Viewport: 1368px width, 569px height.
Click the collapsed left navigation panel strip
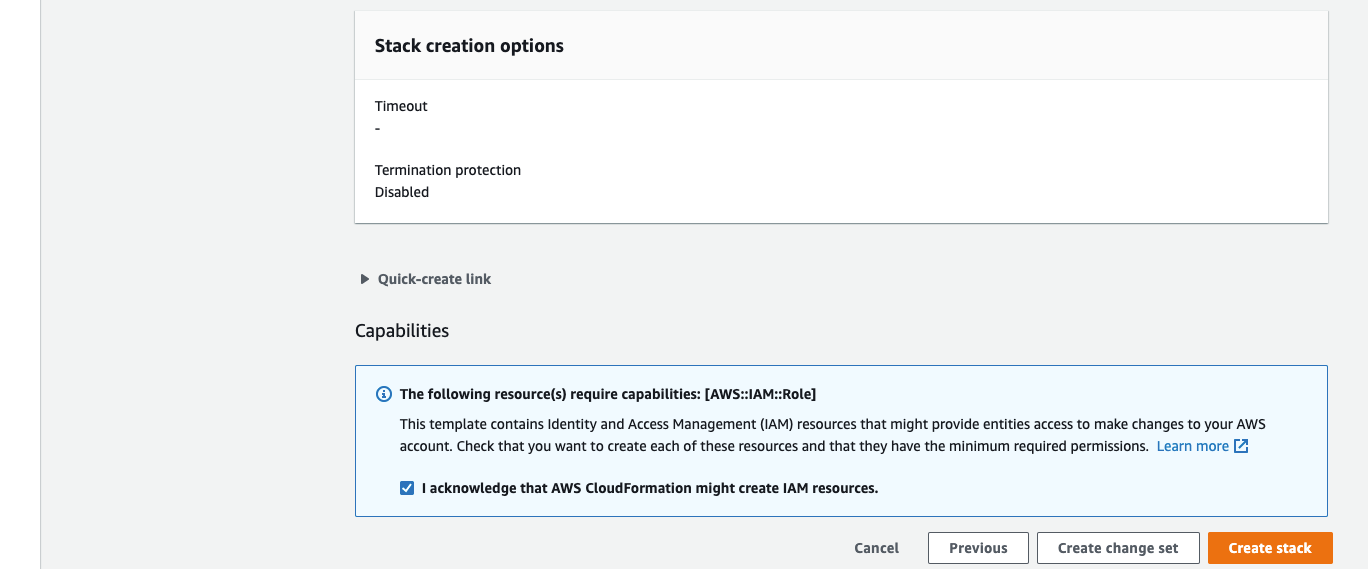pos(20,284)
